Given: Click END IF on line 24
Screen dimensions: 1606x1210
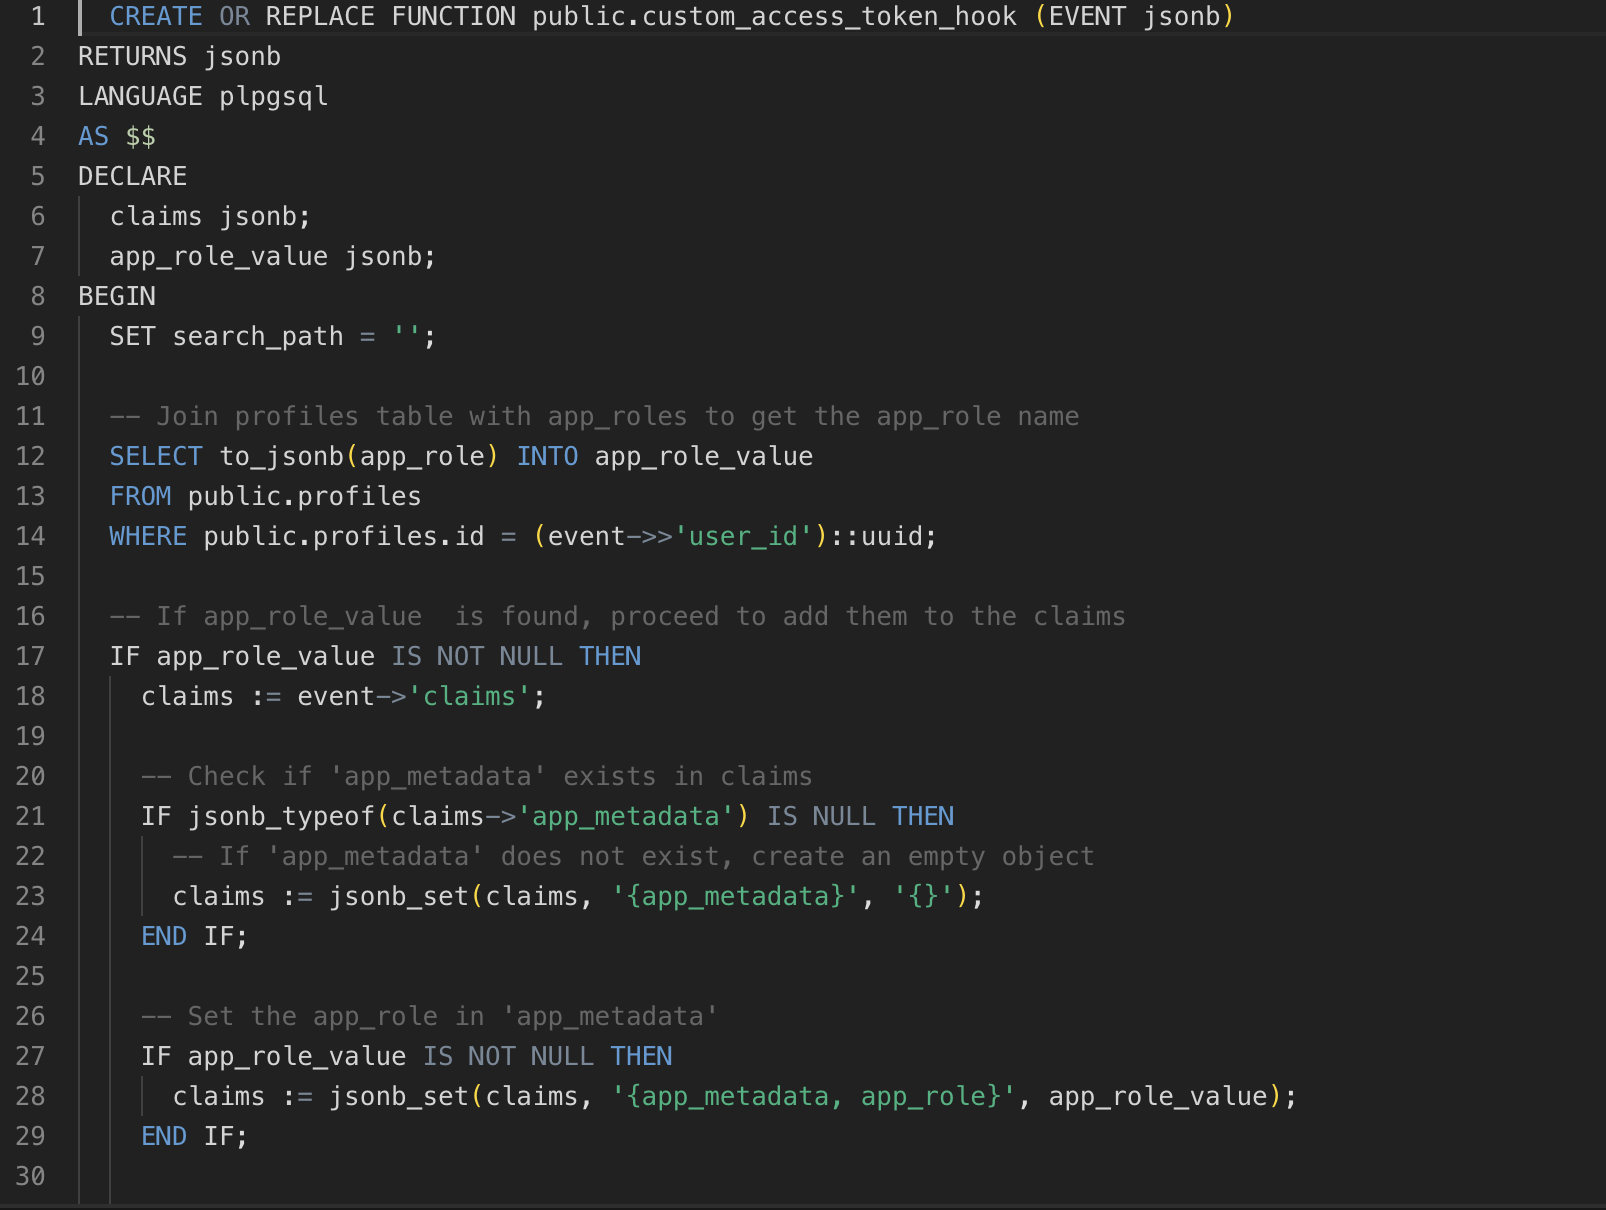Looking at the screenshot, I should (192, 936).
